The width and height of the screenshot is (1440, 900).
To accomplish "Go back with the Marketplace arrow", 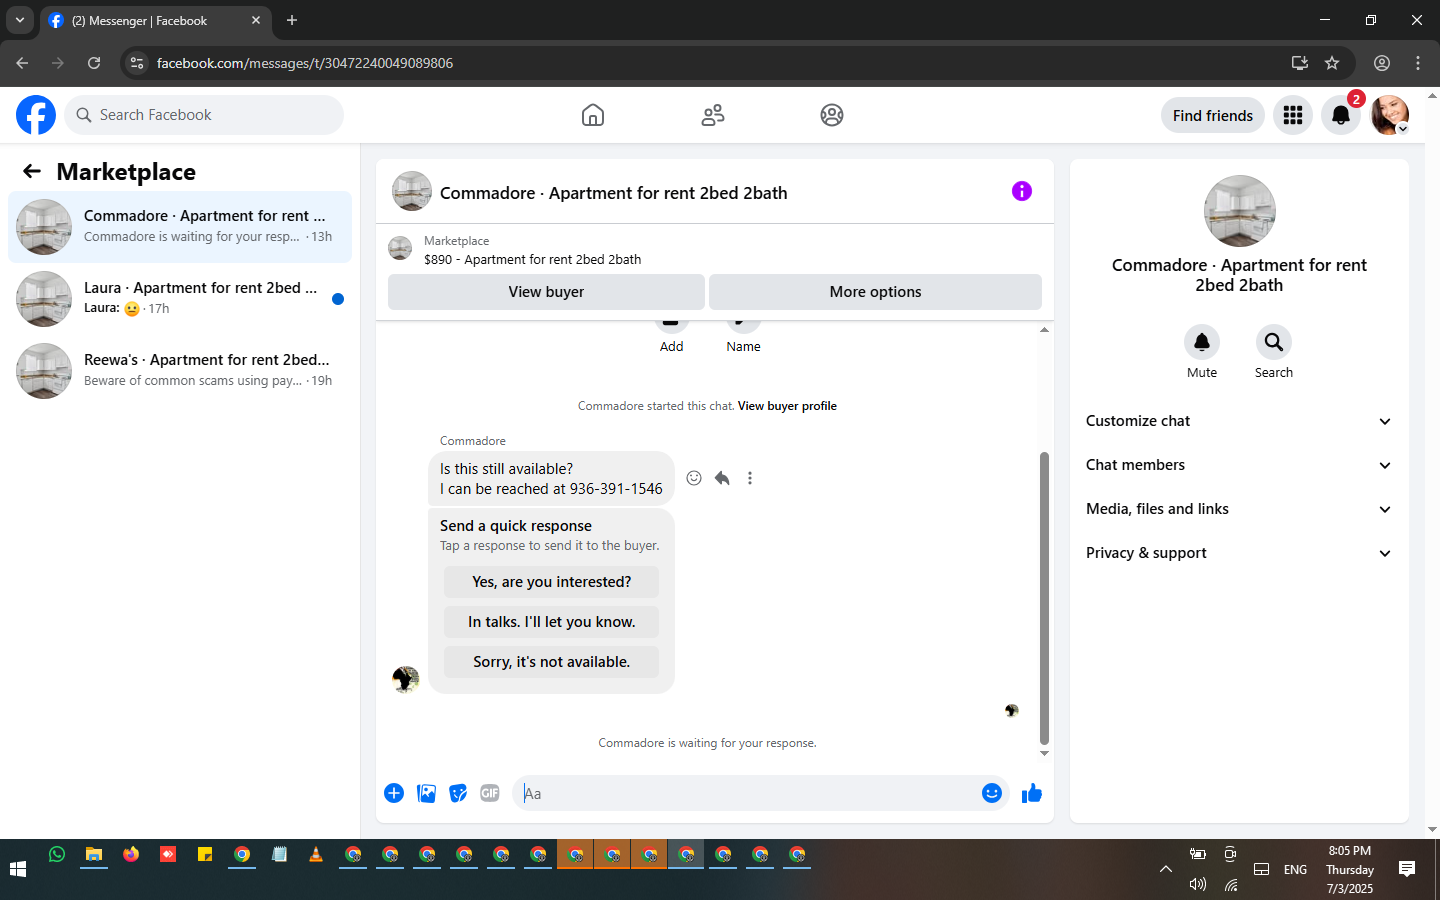I will tap(32, 171).
